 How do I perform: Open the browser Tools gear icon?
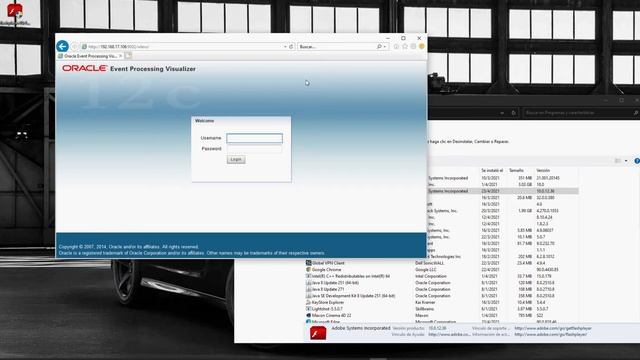pyautogui.click(x=413, y=47)
